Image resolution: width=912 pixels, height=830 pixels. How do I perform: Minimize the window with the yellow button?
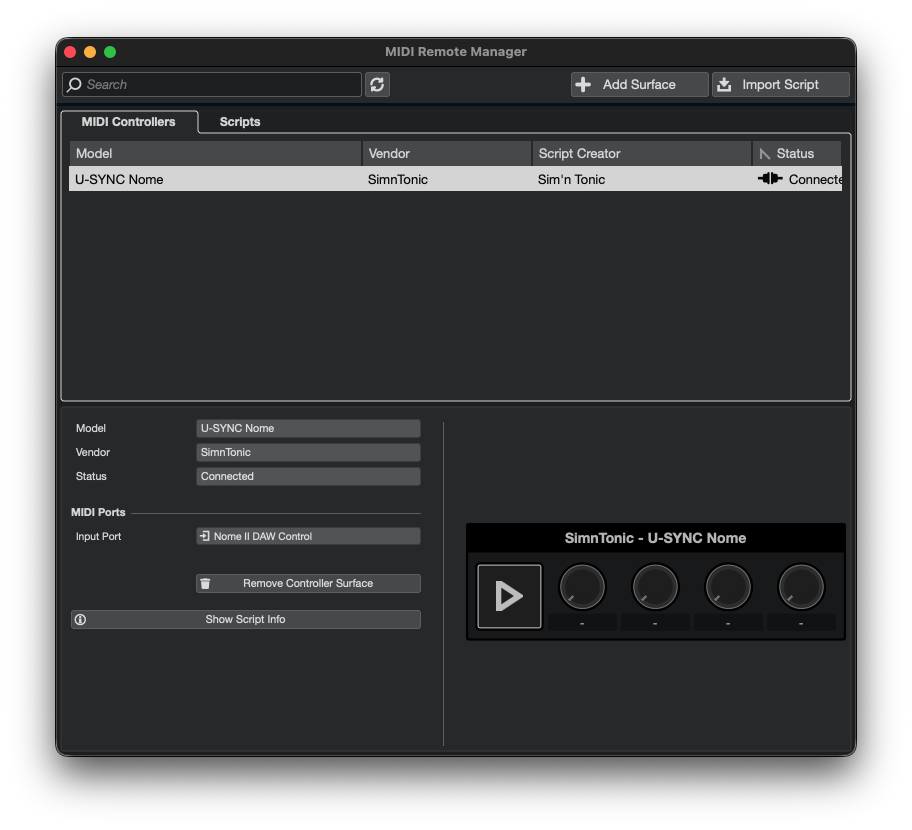[90, 52]
